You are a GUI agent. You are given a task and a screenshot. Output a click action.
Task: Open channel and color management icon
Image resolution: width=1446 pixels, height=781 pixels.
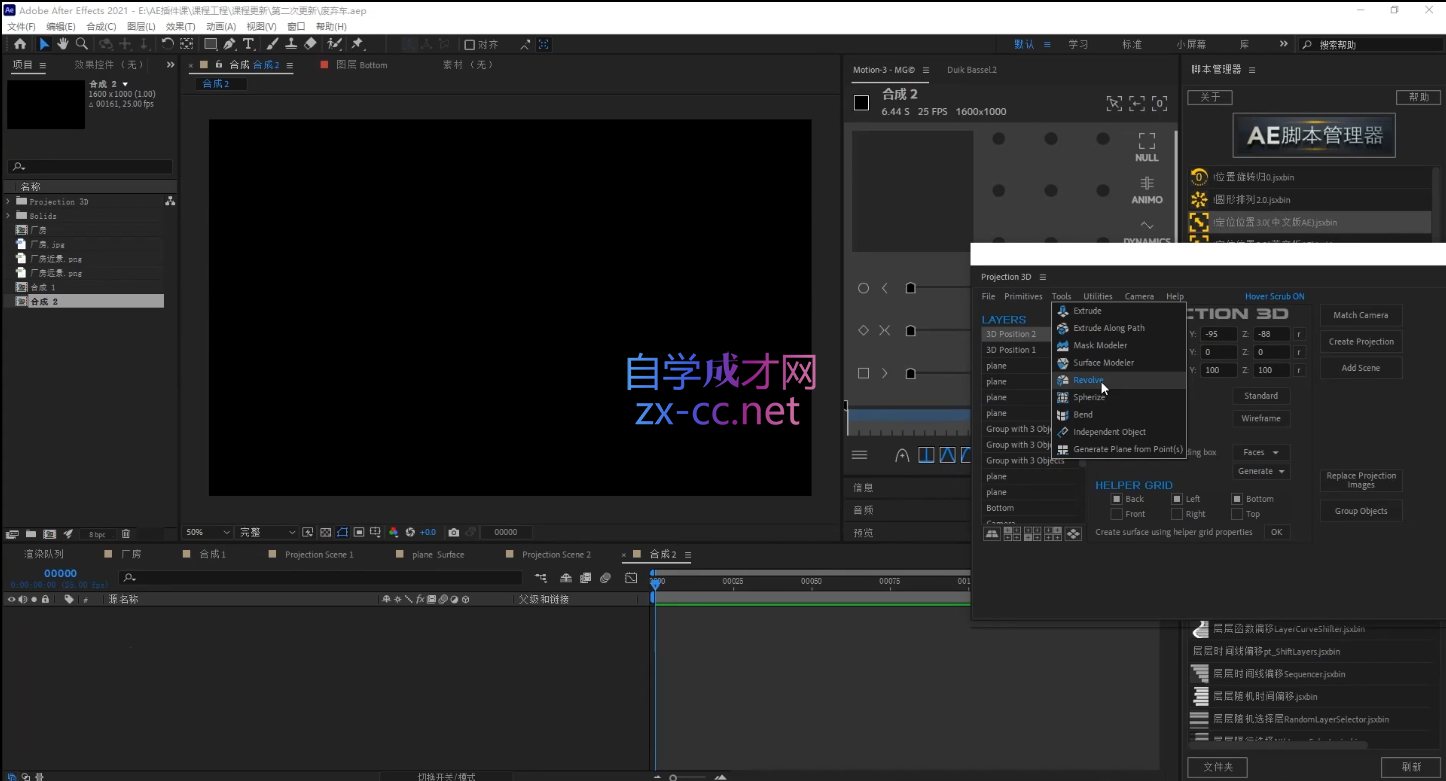(x=393, y=533)
